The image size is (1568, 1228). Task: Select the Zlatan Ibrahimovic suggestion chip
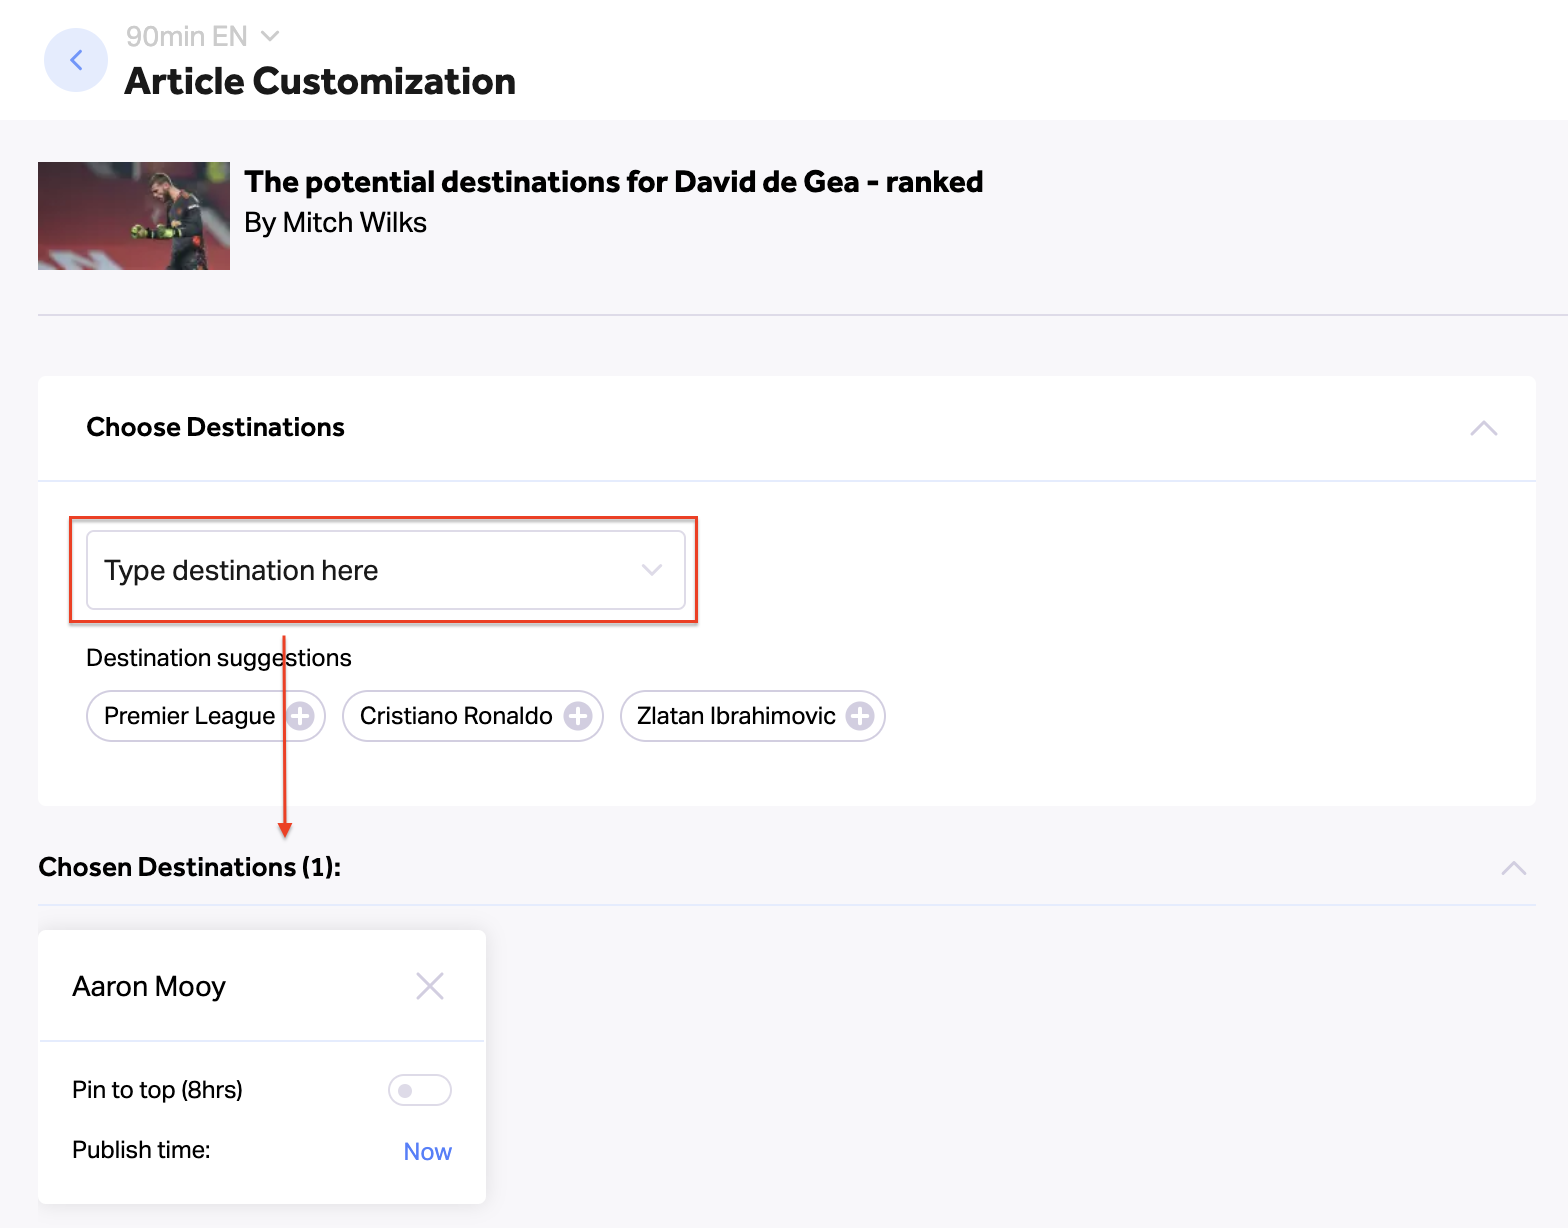[x=753, y=716]
